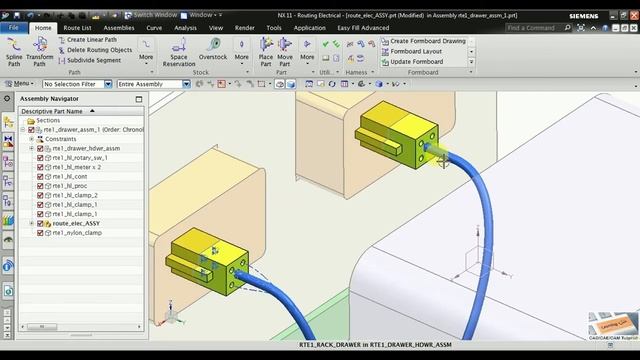The width and height of the screenshot is (640, 360).
Task: Click the Assembly Navigator sidebar tab icon
Action: tap(8, 122)
